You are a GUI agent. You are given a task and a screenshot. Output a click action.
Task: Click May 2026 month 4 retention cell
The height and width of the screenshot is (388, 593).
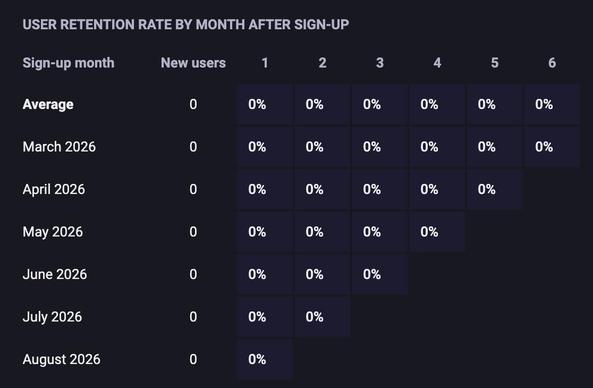[x=437, y=232]
